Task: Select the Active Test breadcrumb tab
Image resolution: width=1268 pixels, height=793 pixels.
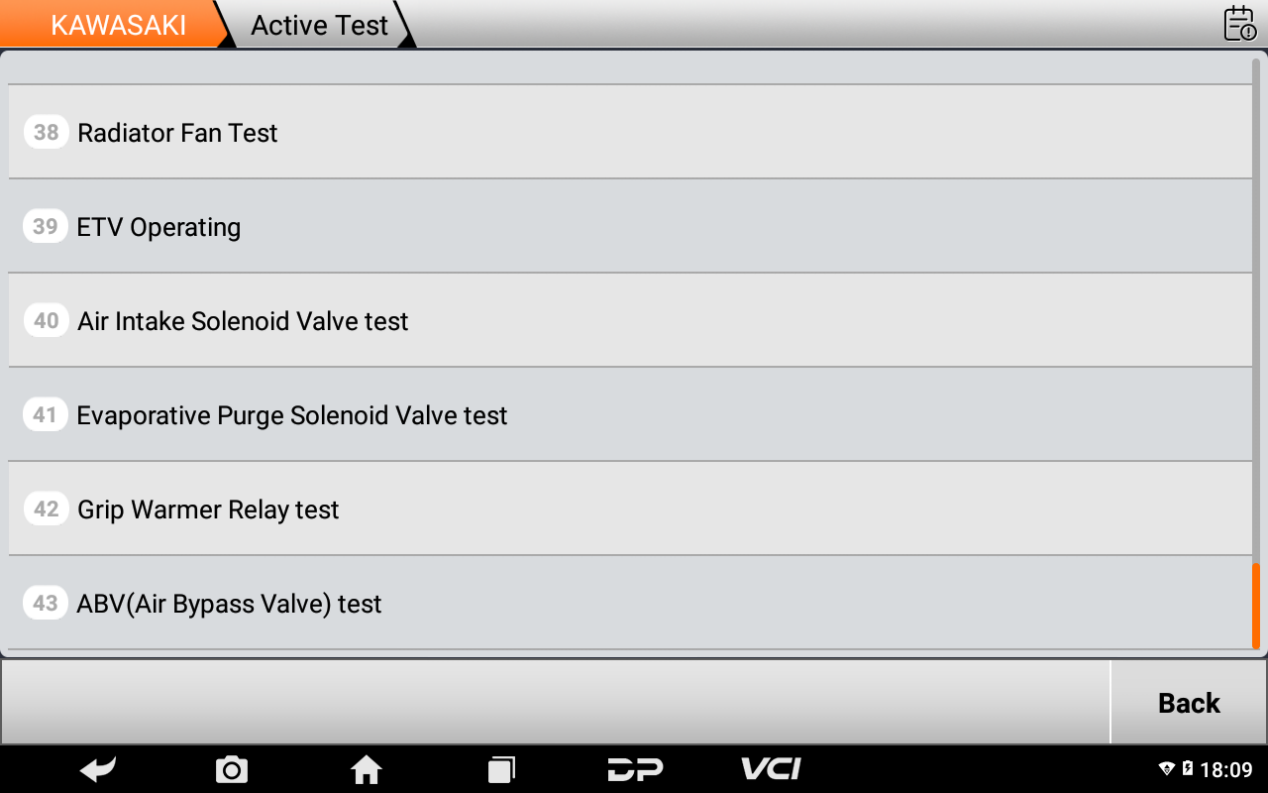Action: tap(319, 25)
